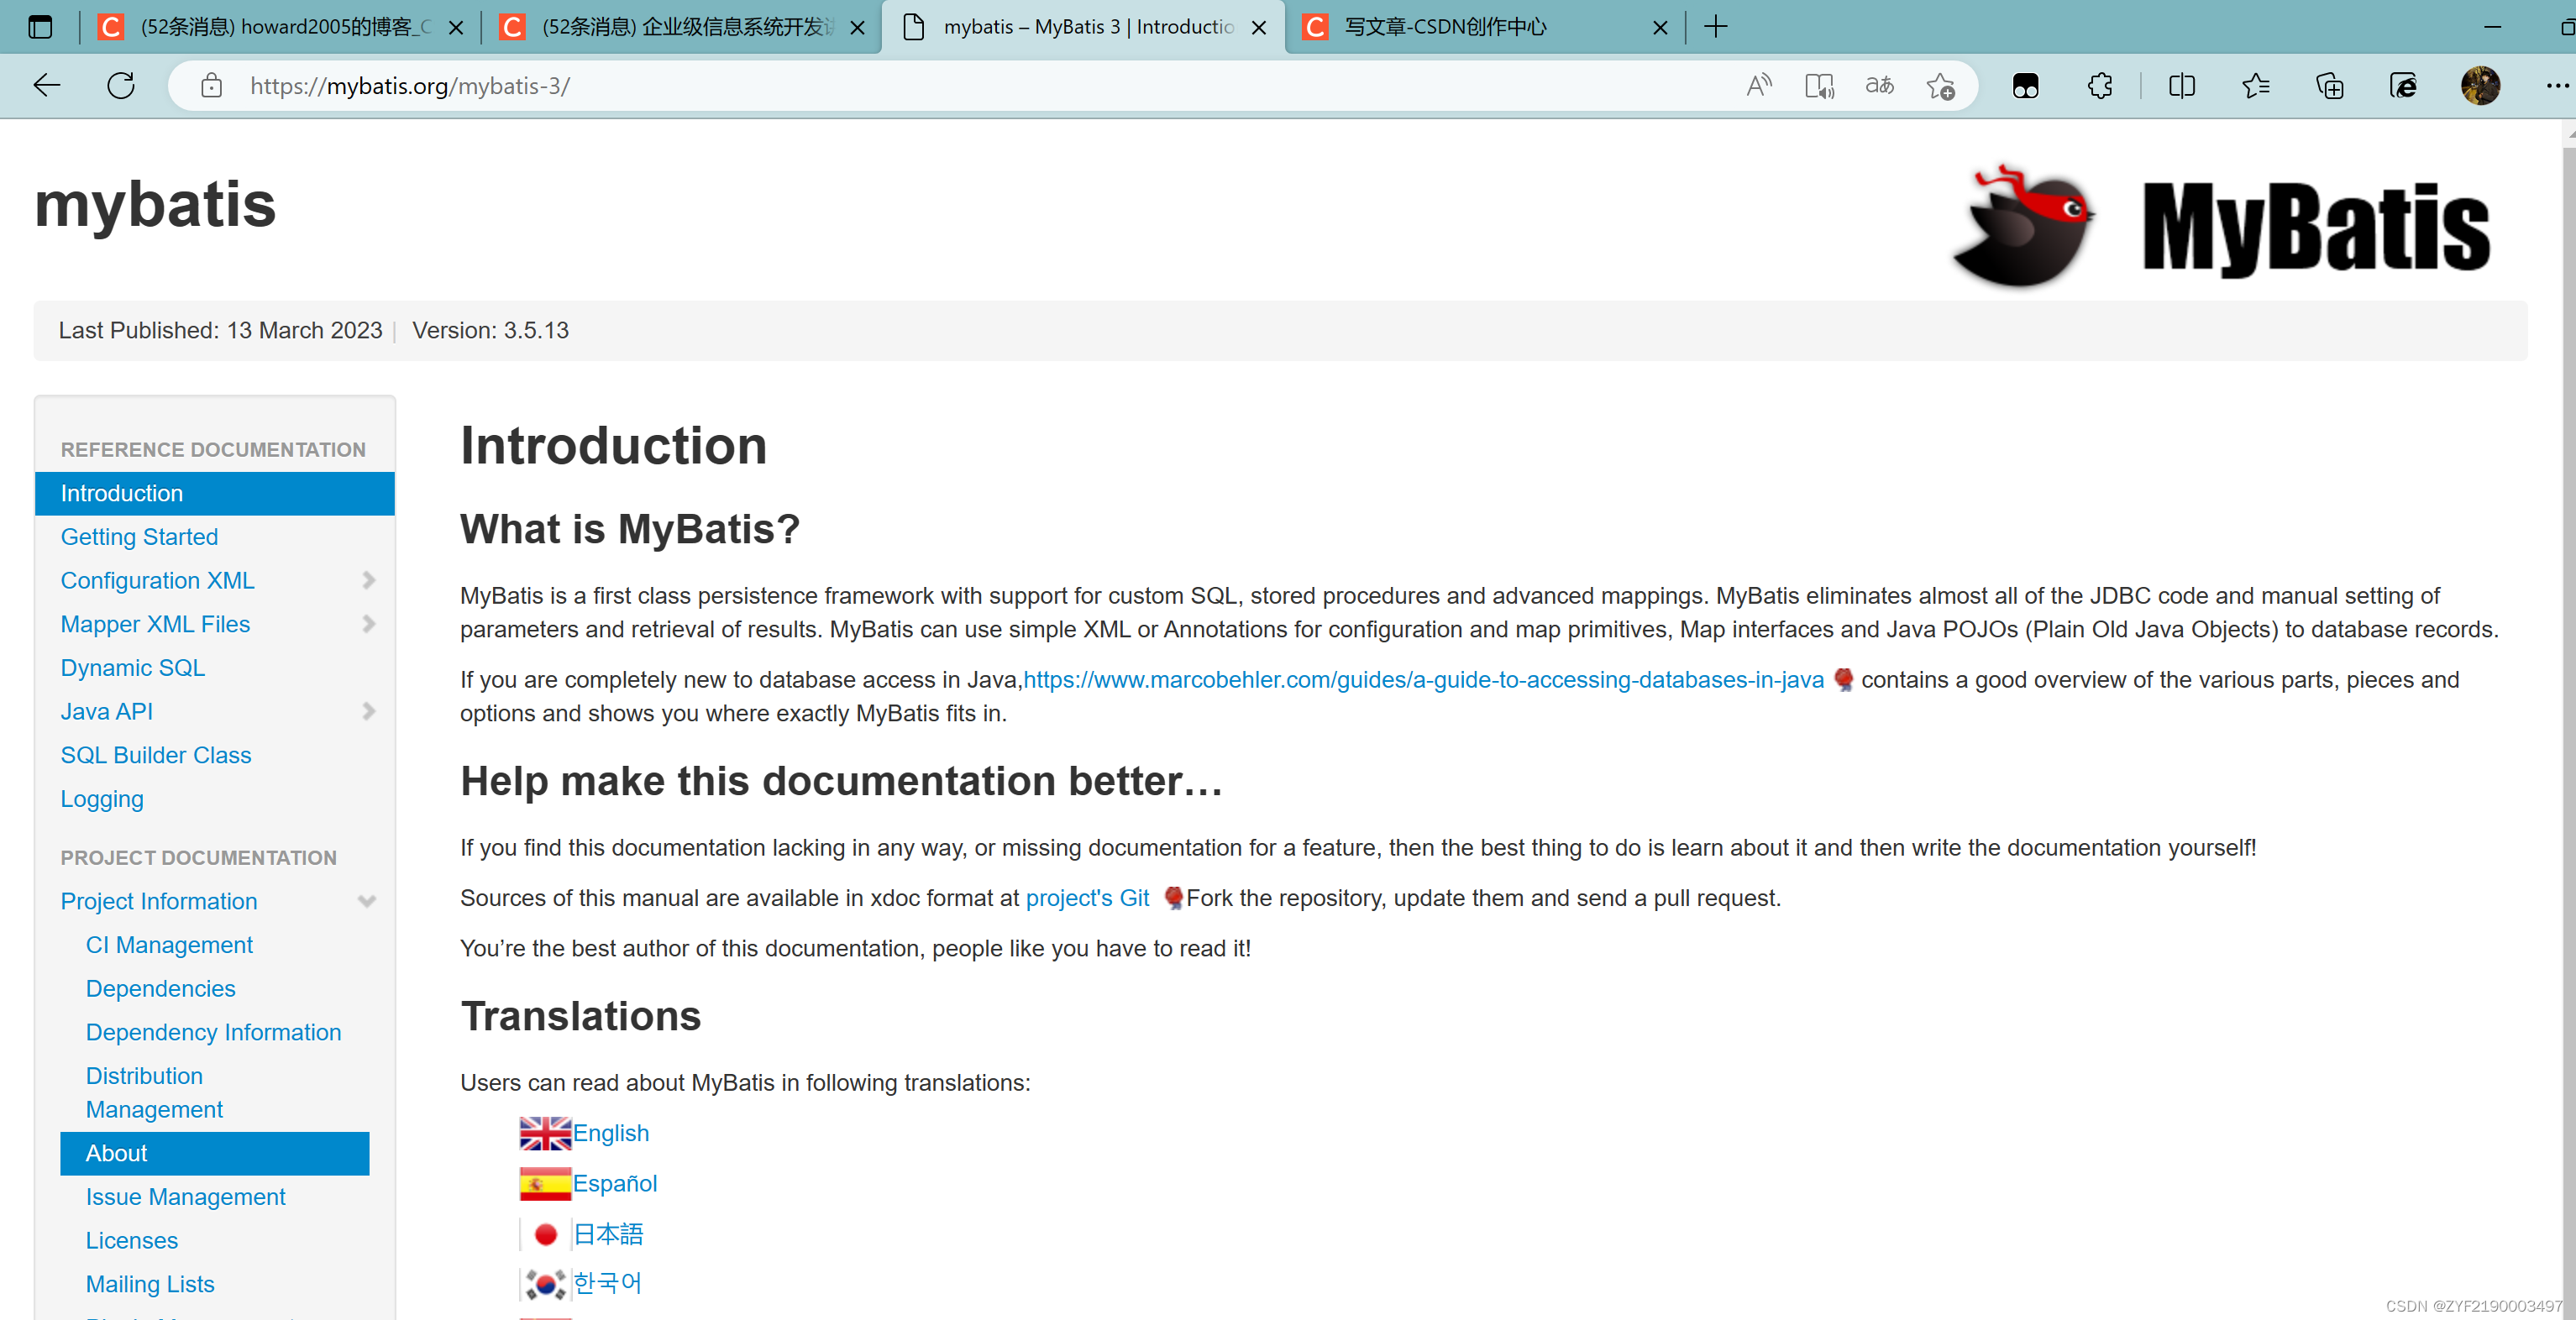2576x1320 pixels.
Task: Select the Español translation link
Action: pyautogui.click(x=614, y=1183)
